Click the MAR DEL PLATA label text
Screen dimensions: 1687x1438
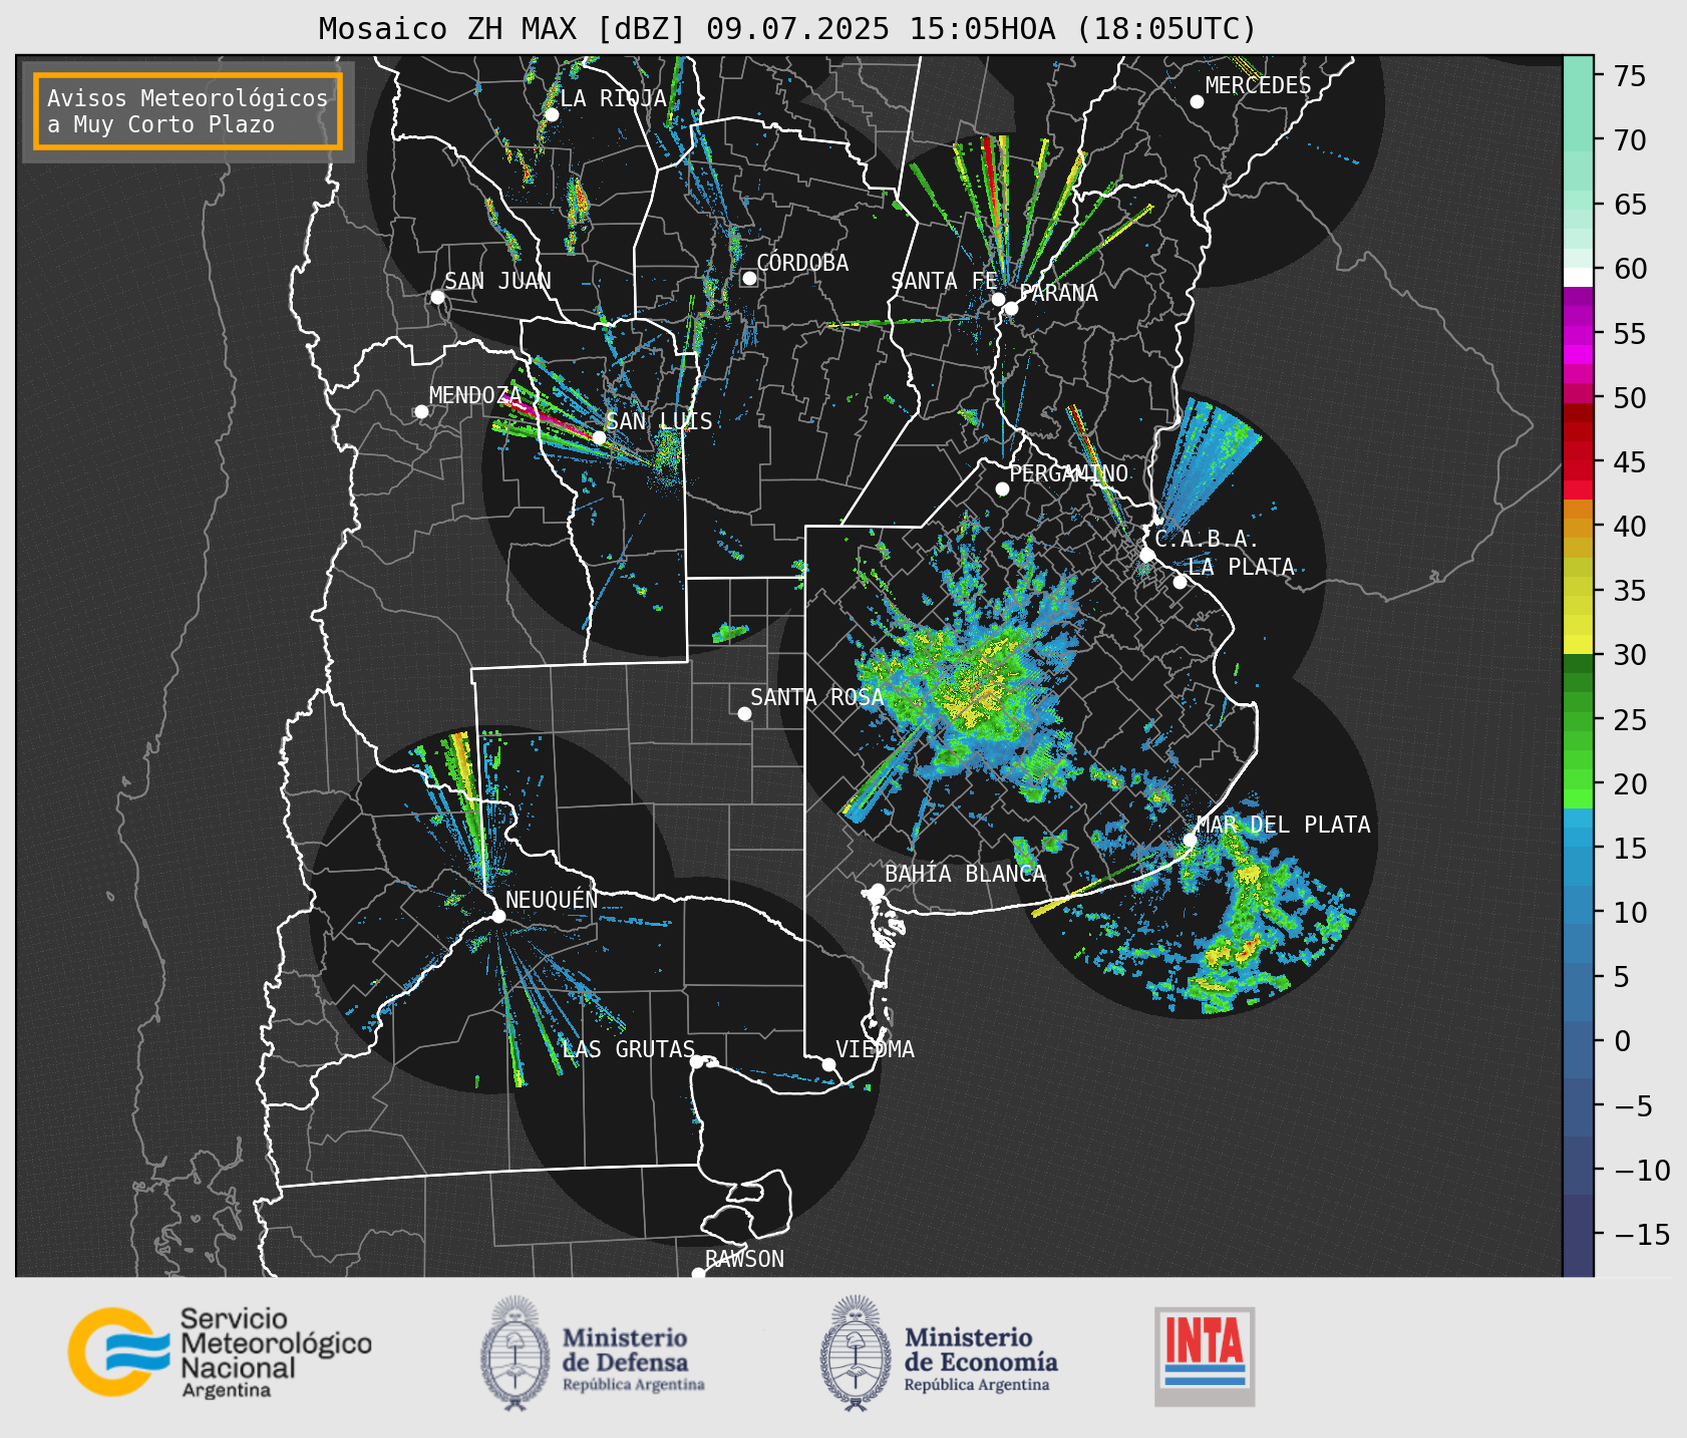[x=1283, y=825]
